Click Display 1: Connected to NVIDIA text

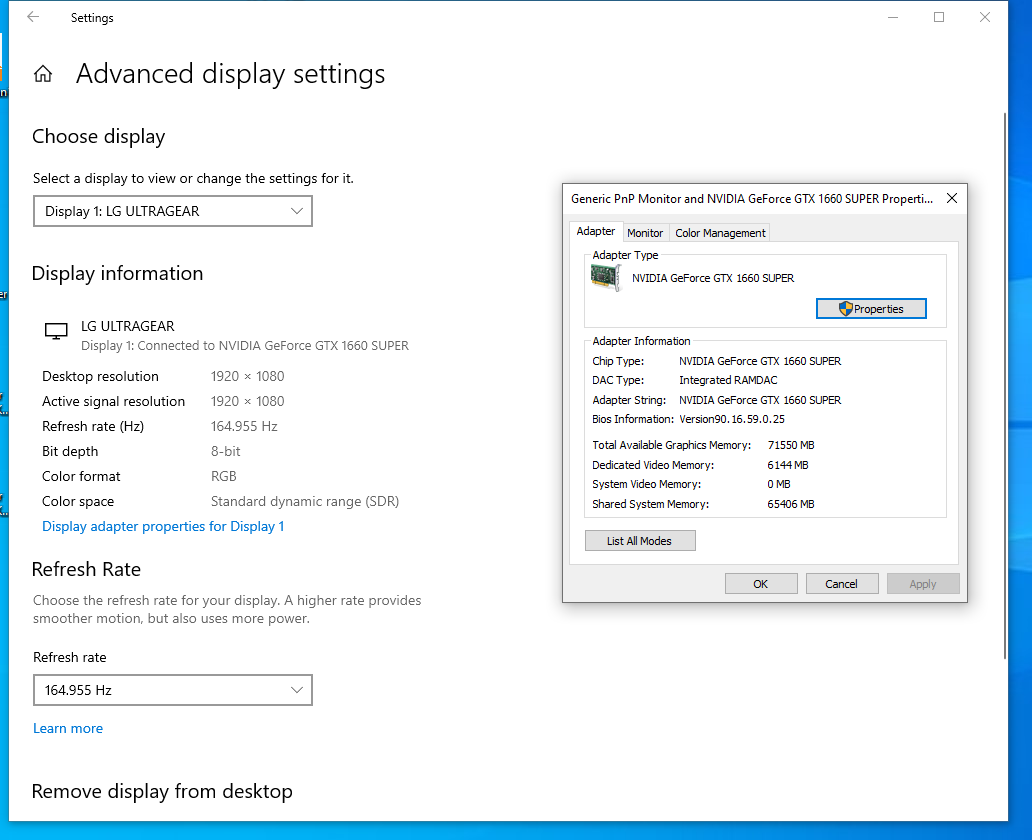click(x=245, y=346)
